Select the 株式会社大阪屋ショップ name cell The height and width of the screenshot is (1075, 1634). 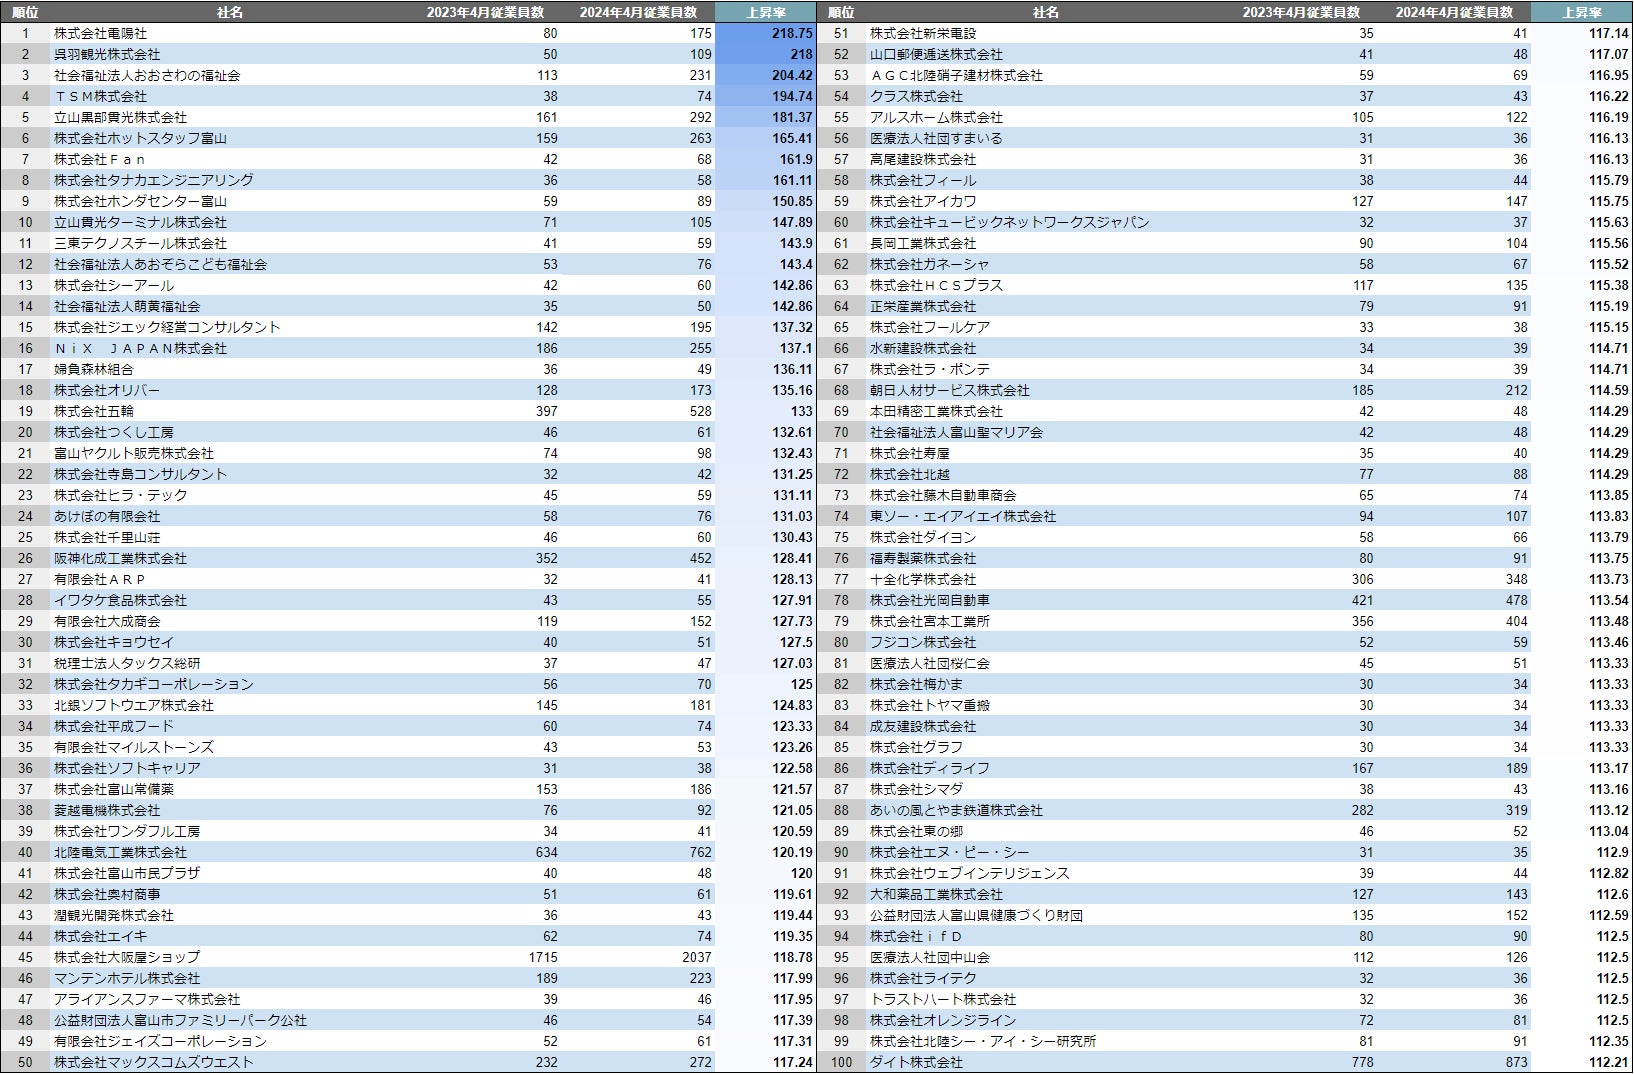coord(127,957)
